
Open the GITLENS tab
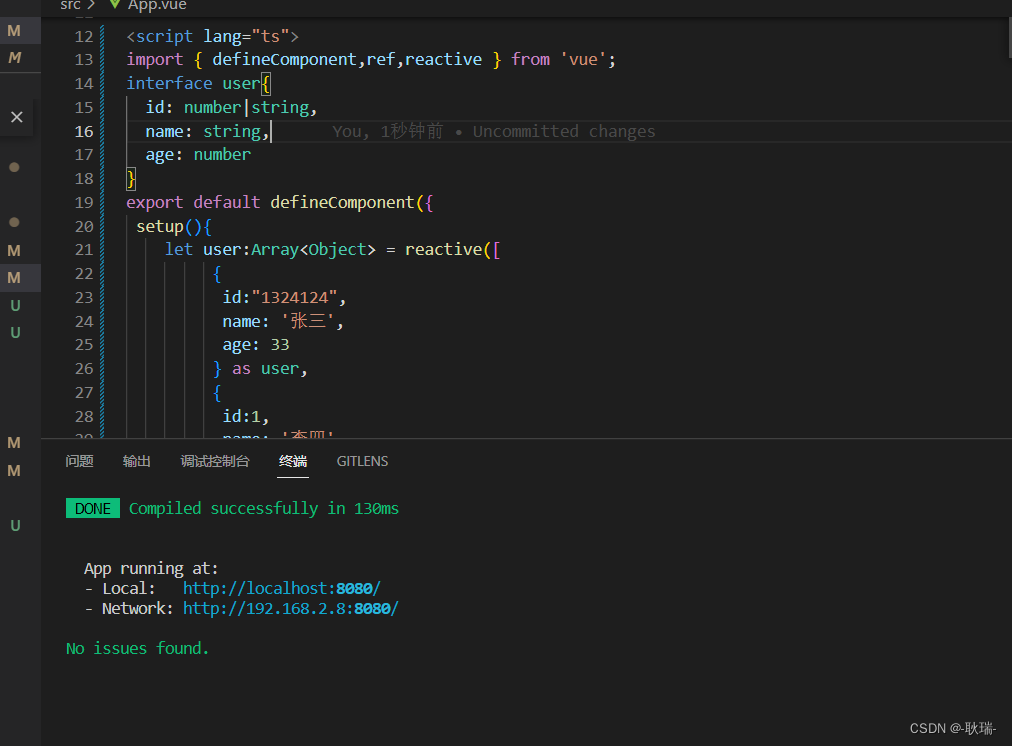click(x=362, y=461)
